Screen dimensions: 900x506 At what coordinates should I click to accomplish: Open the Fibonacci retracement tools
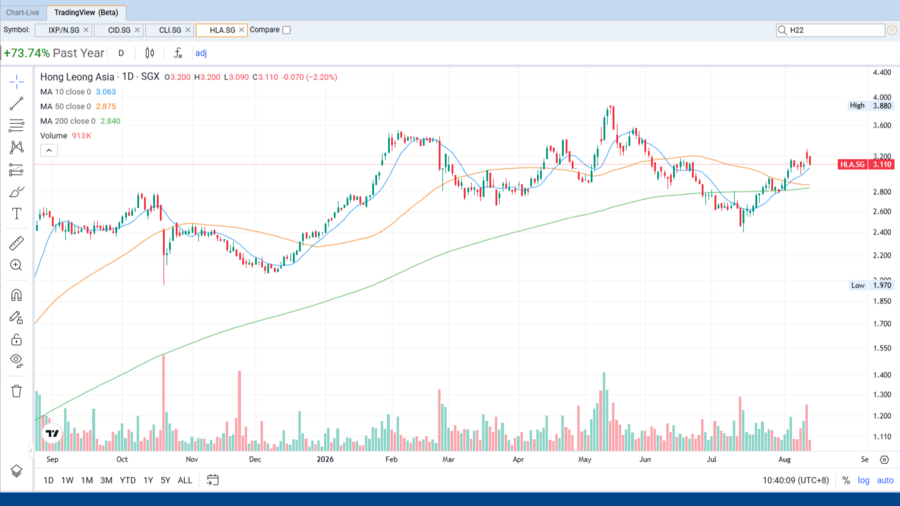click(17, 126)
